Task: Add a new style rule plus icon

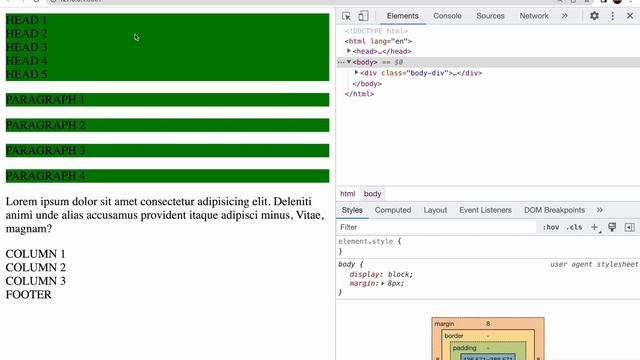Action: 595,227
